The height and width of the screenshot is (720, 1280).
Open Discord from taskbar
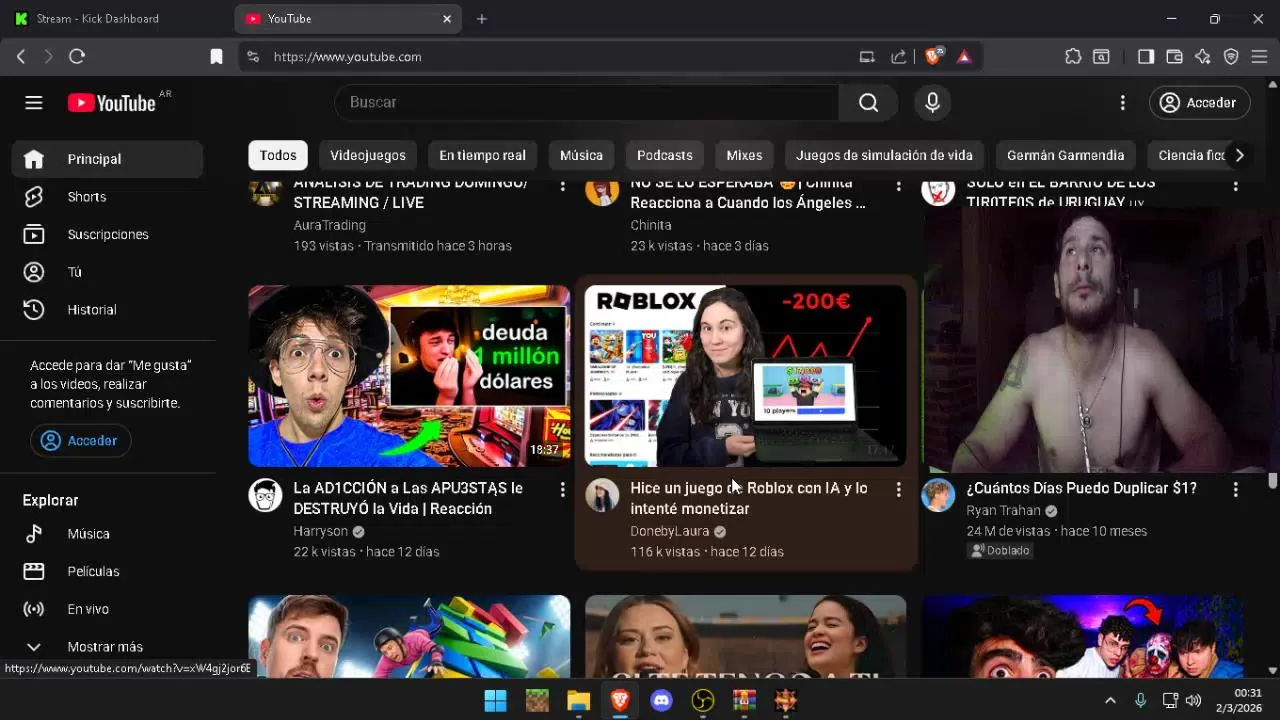662,701
